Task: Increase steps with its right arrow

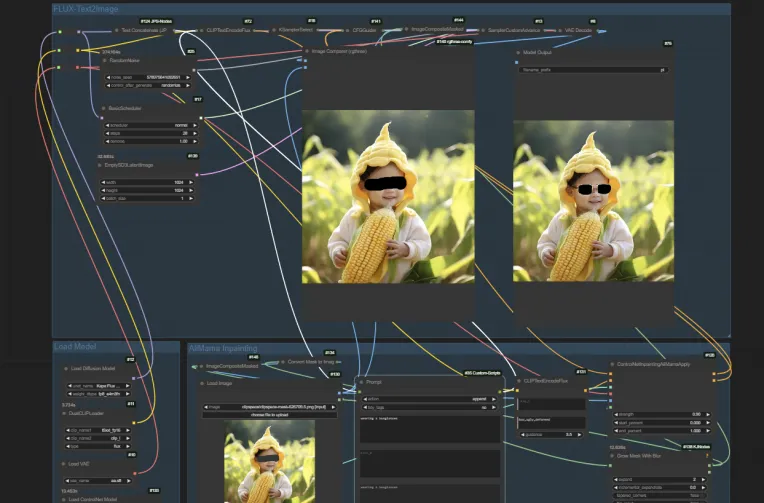Action: coord(195,133)
